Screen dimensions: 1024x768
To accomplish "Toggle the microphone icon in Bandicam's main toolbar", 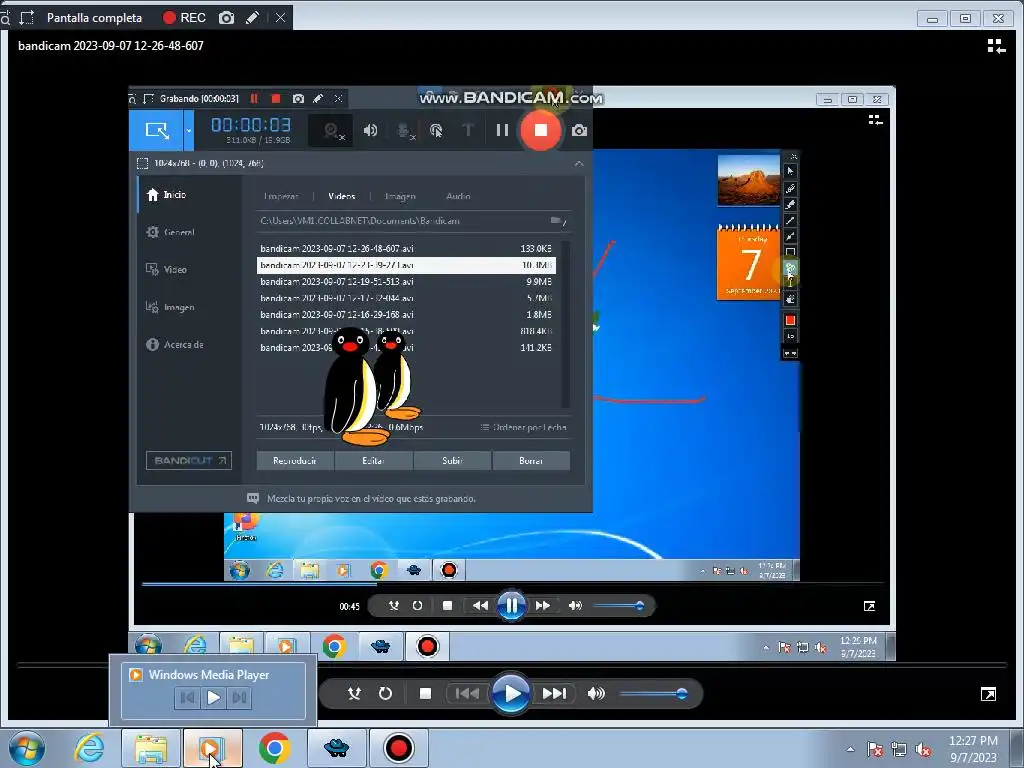I will [406, 130].
